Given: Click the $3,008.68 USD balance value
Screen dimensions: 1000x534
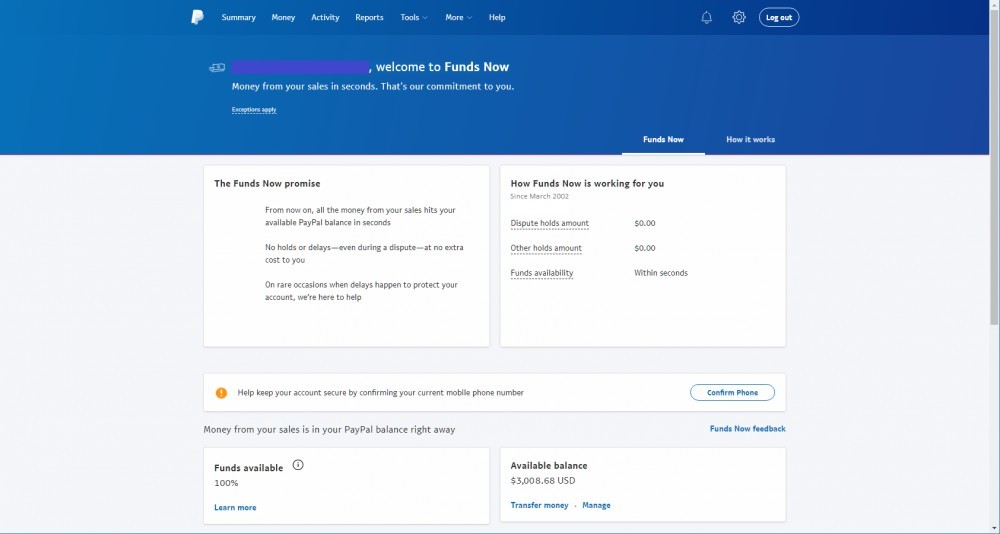Looking at the screenshot, I should (543, 481).
